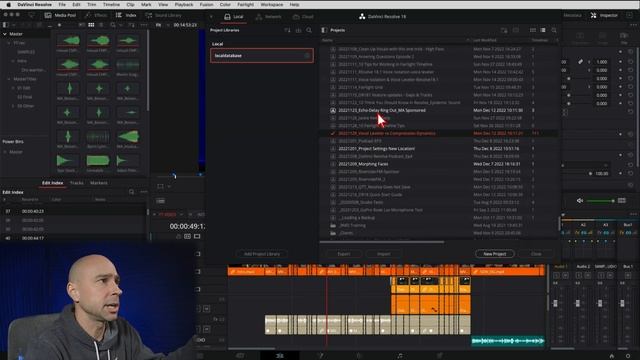Switch to the Cloud project libraries tab
The width and height of the screenshot is (640, 360).
click(x=303, y=17)
